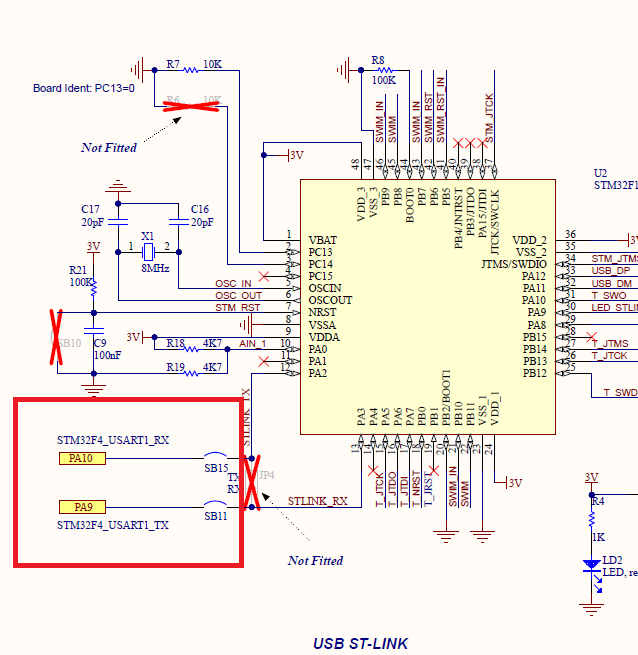Click the STM32F4_USART1_RX text

click(x=113, y=440)
